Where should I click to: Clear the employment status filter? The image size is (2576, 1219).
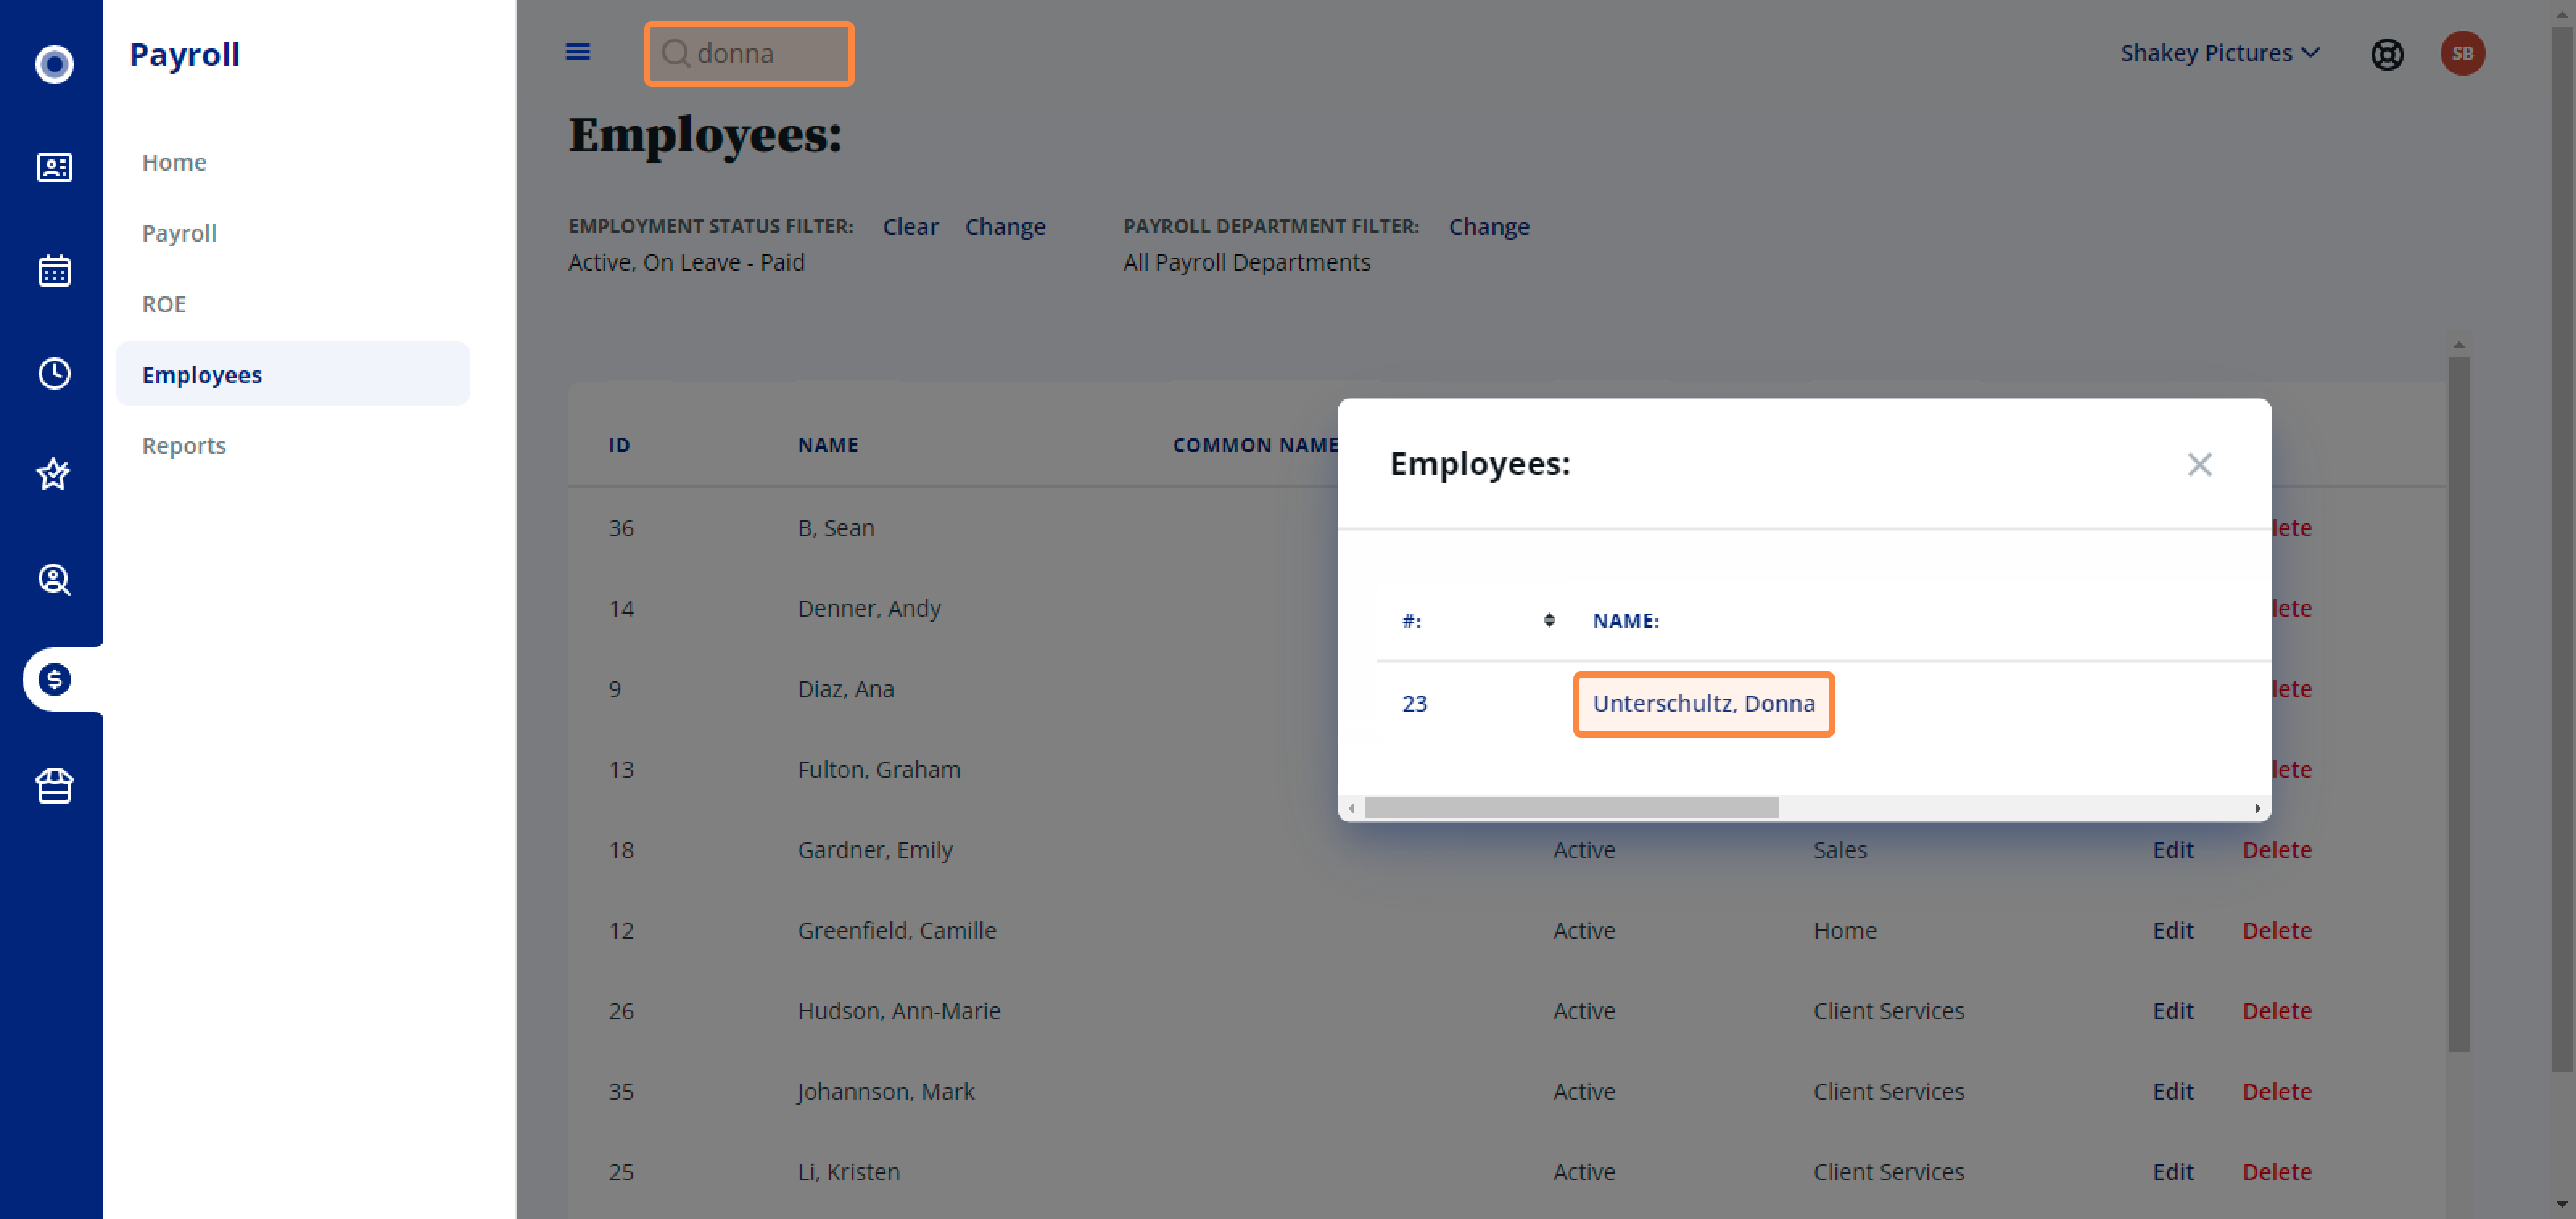coord(909,227)
